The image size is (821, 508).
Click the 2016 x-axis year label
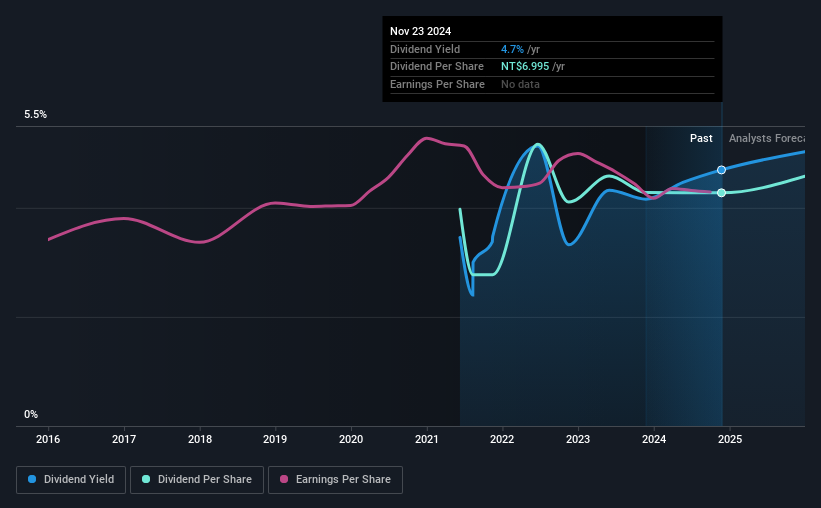(48, 439)
